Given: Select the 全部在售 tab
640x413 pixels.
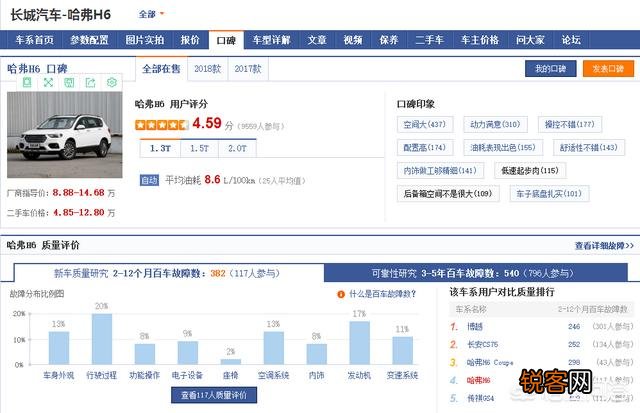Looking at the screenshot, I should (161, 69).
